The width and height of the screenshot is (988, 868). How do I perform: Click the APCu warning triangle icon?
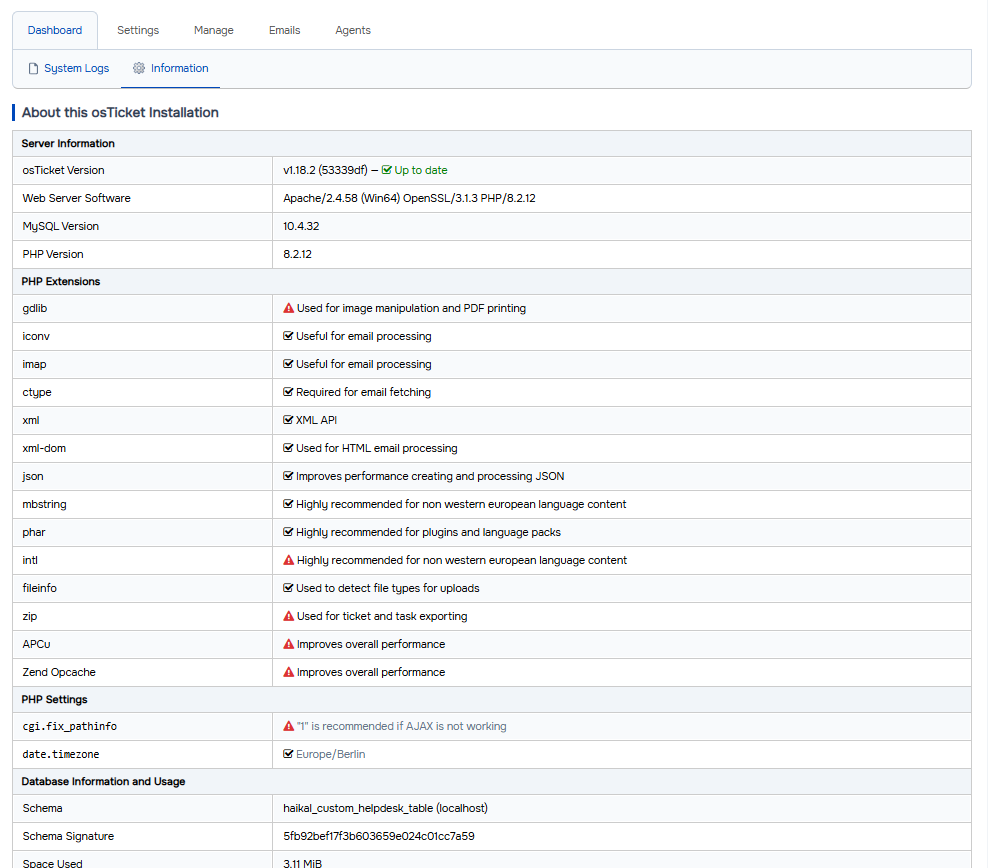click(x=289, y=645)
